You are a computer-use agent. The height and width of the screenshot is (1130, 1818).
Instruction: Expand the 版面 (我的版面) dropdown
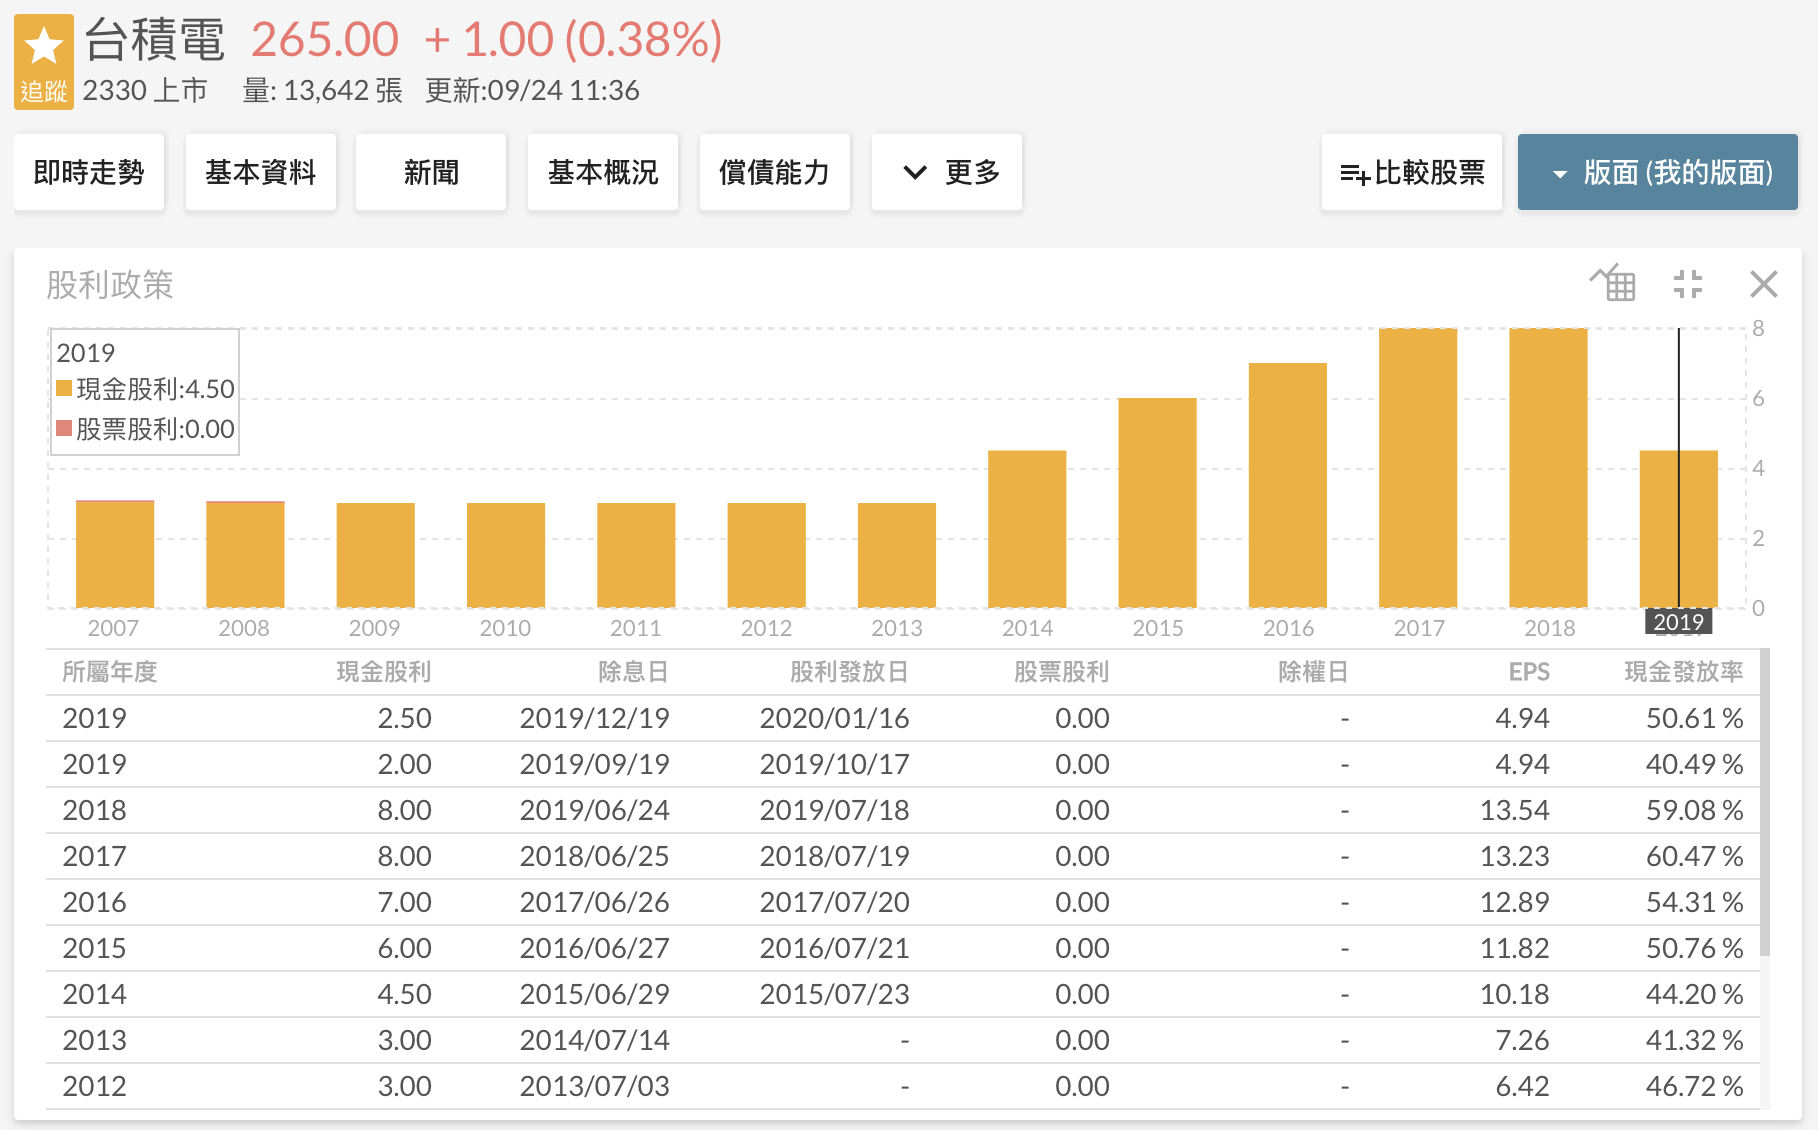tap(1657, 173)
